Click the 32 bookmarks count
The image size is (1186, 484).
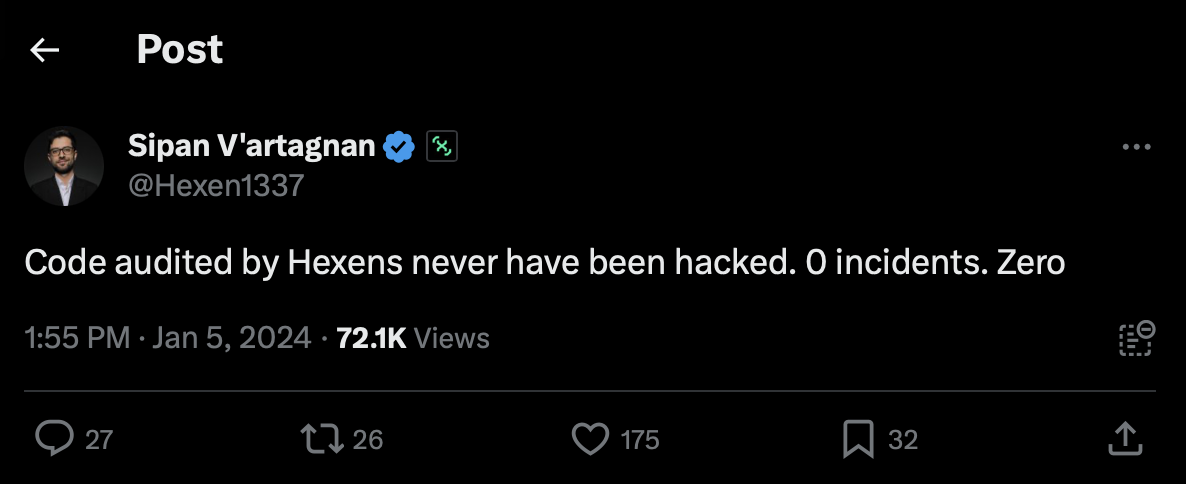point(903,439)
